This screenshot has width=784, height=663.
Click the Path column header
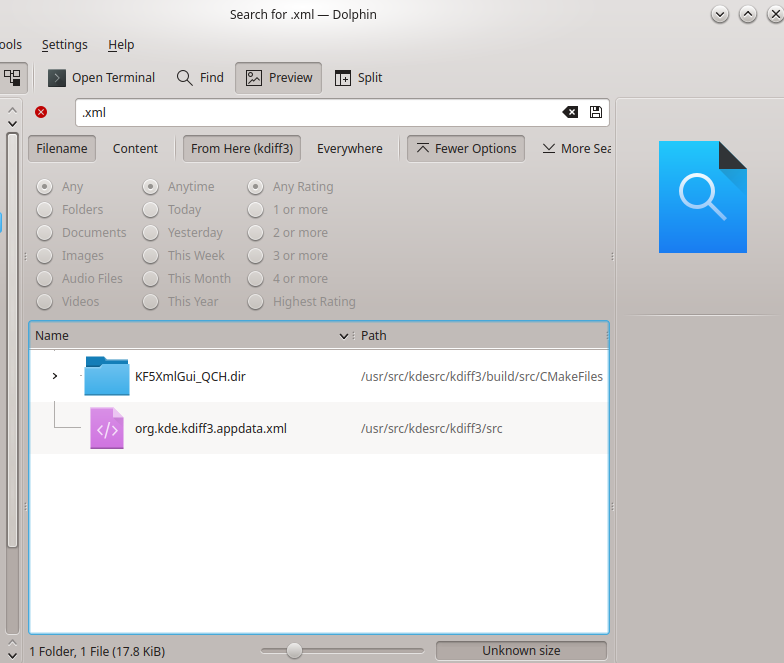[x=482, y=336]
